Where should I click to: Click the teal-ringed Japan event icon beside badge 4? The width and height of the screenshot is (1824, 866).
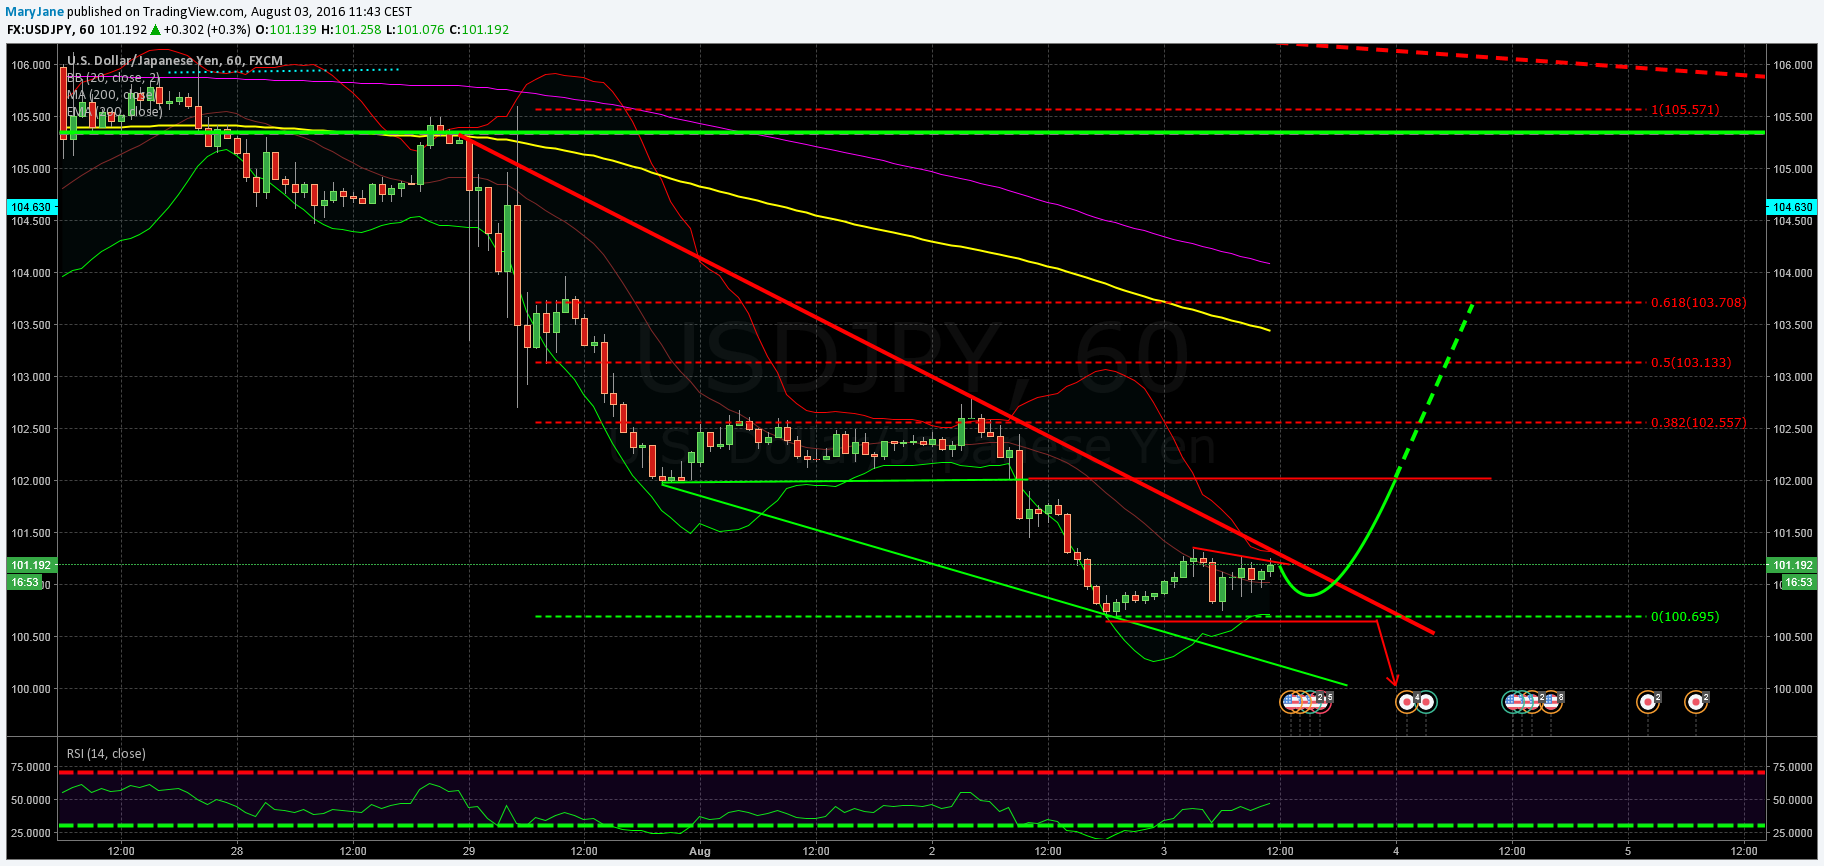click(x=1426, y=702)
